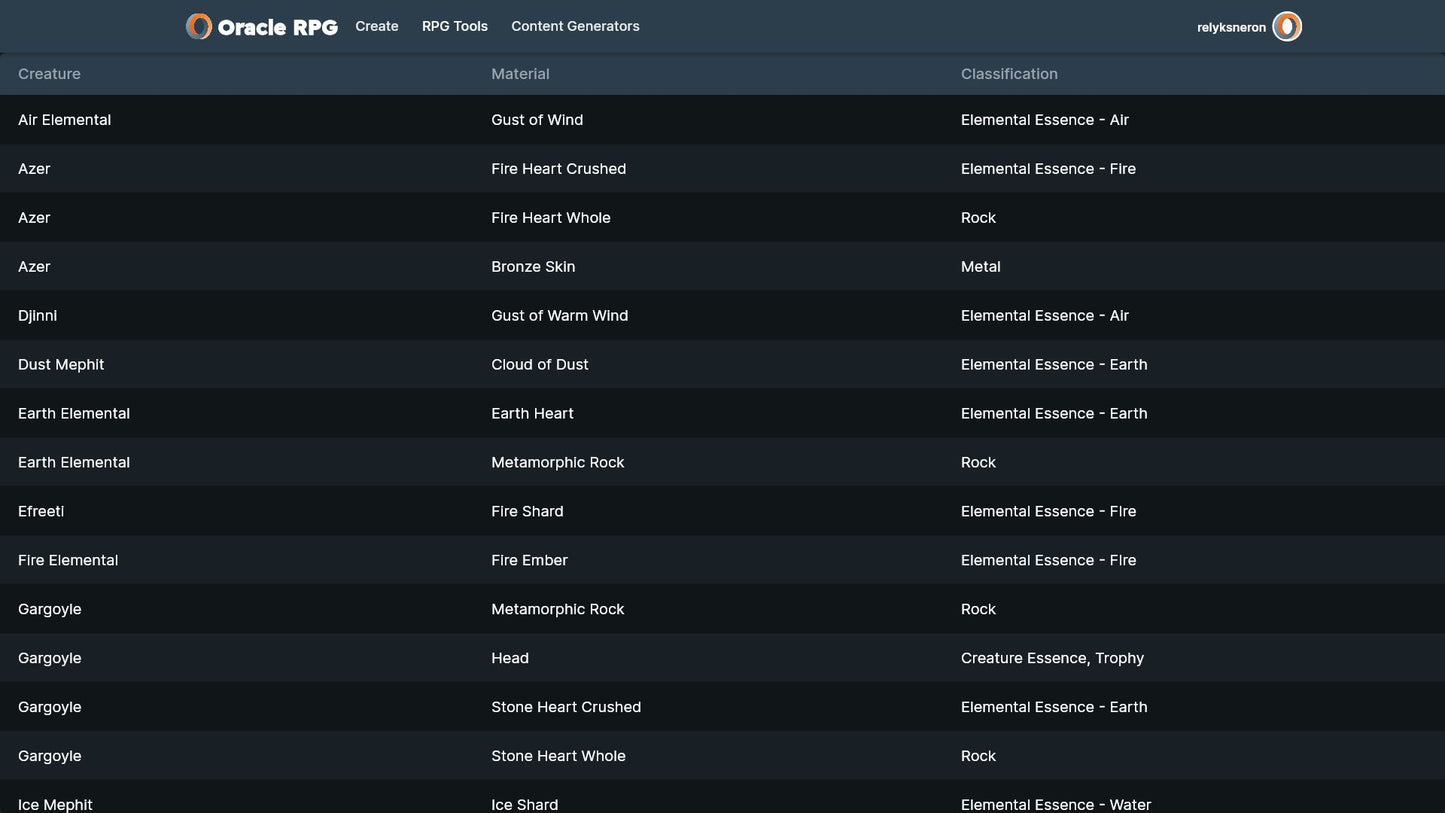
Task: Click the Stone Heart Crushed material
Action: tap(566, 707)
